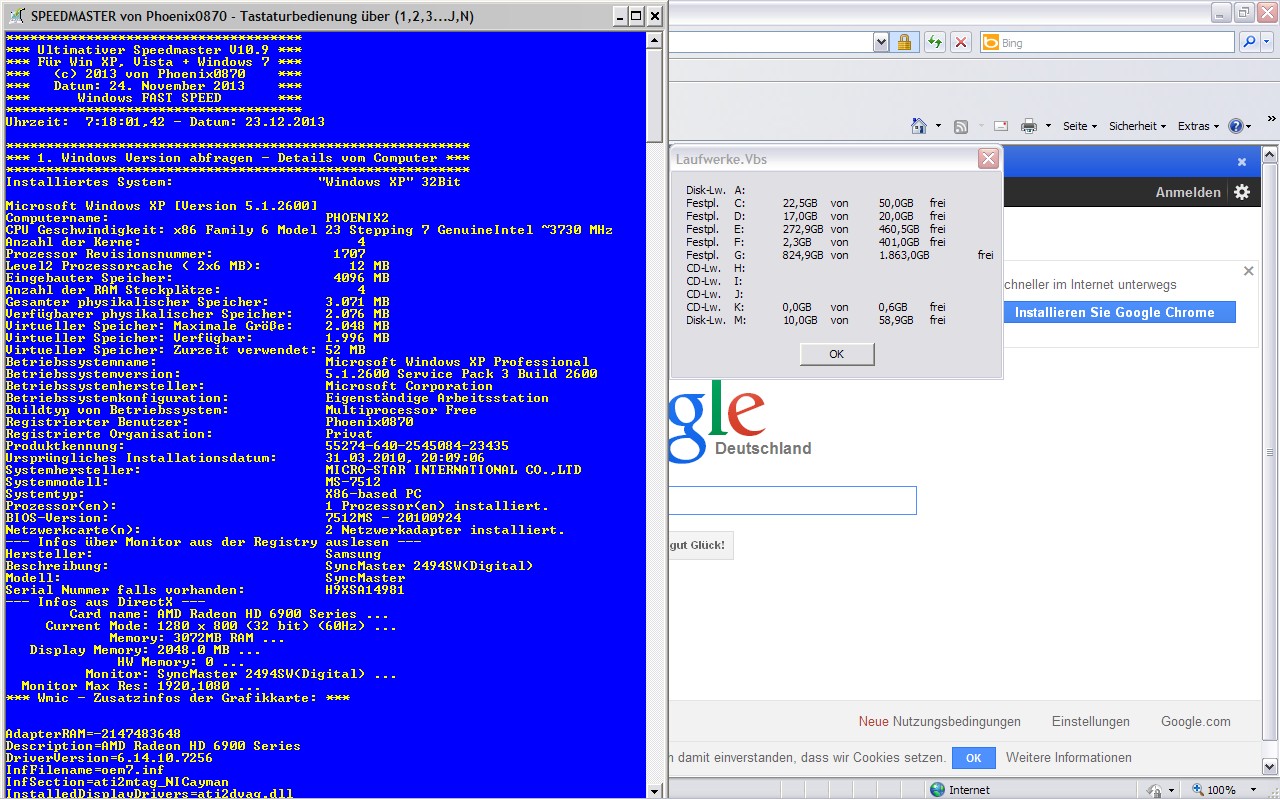Open the Nutzungsbedingungen link
1280x800 pixels.
click(957, 722)
